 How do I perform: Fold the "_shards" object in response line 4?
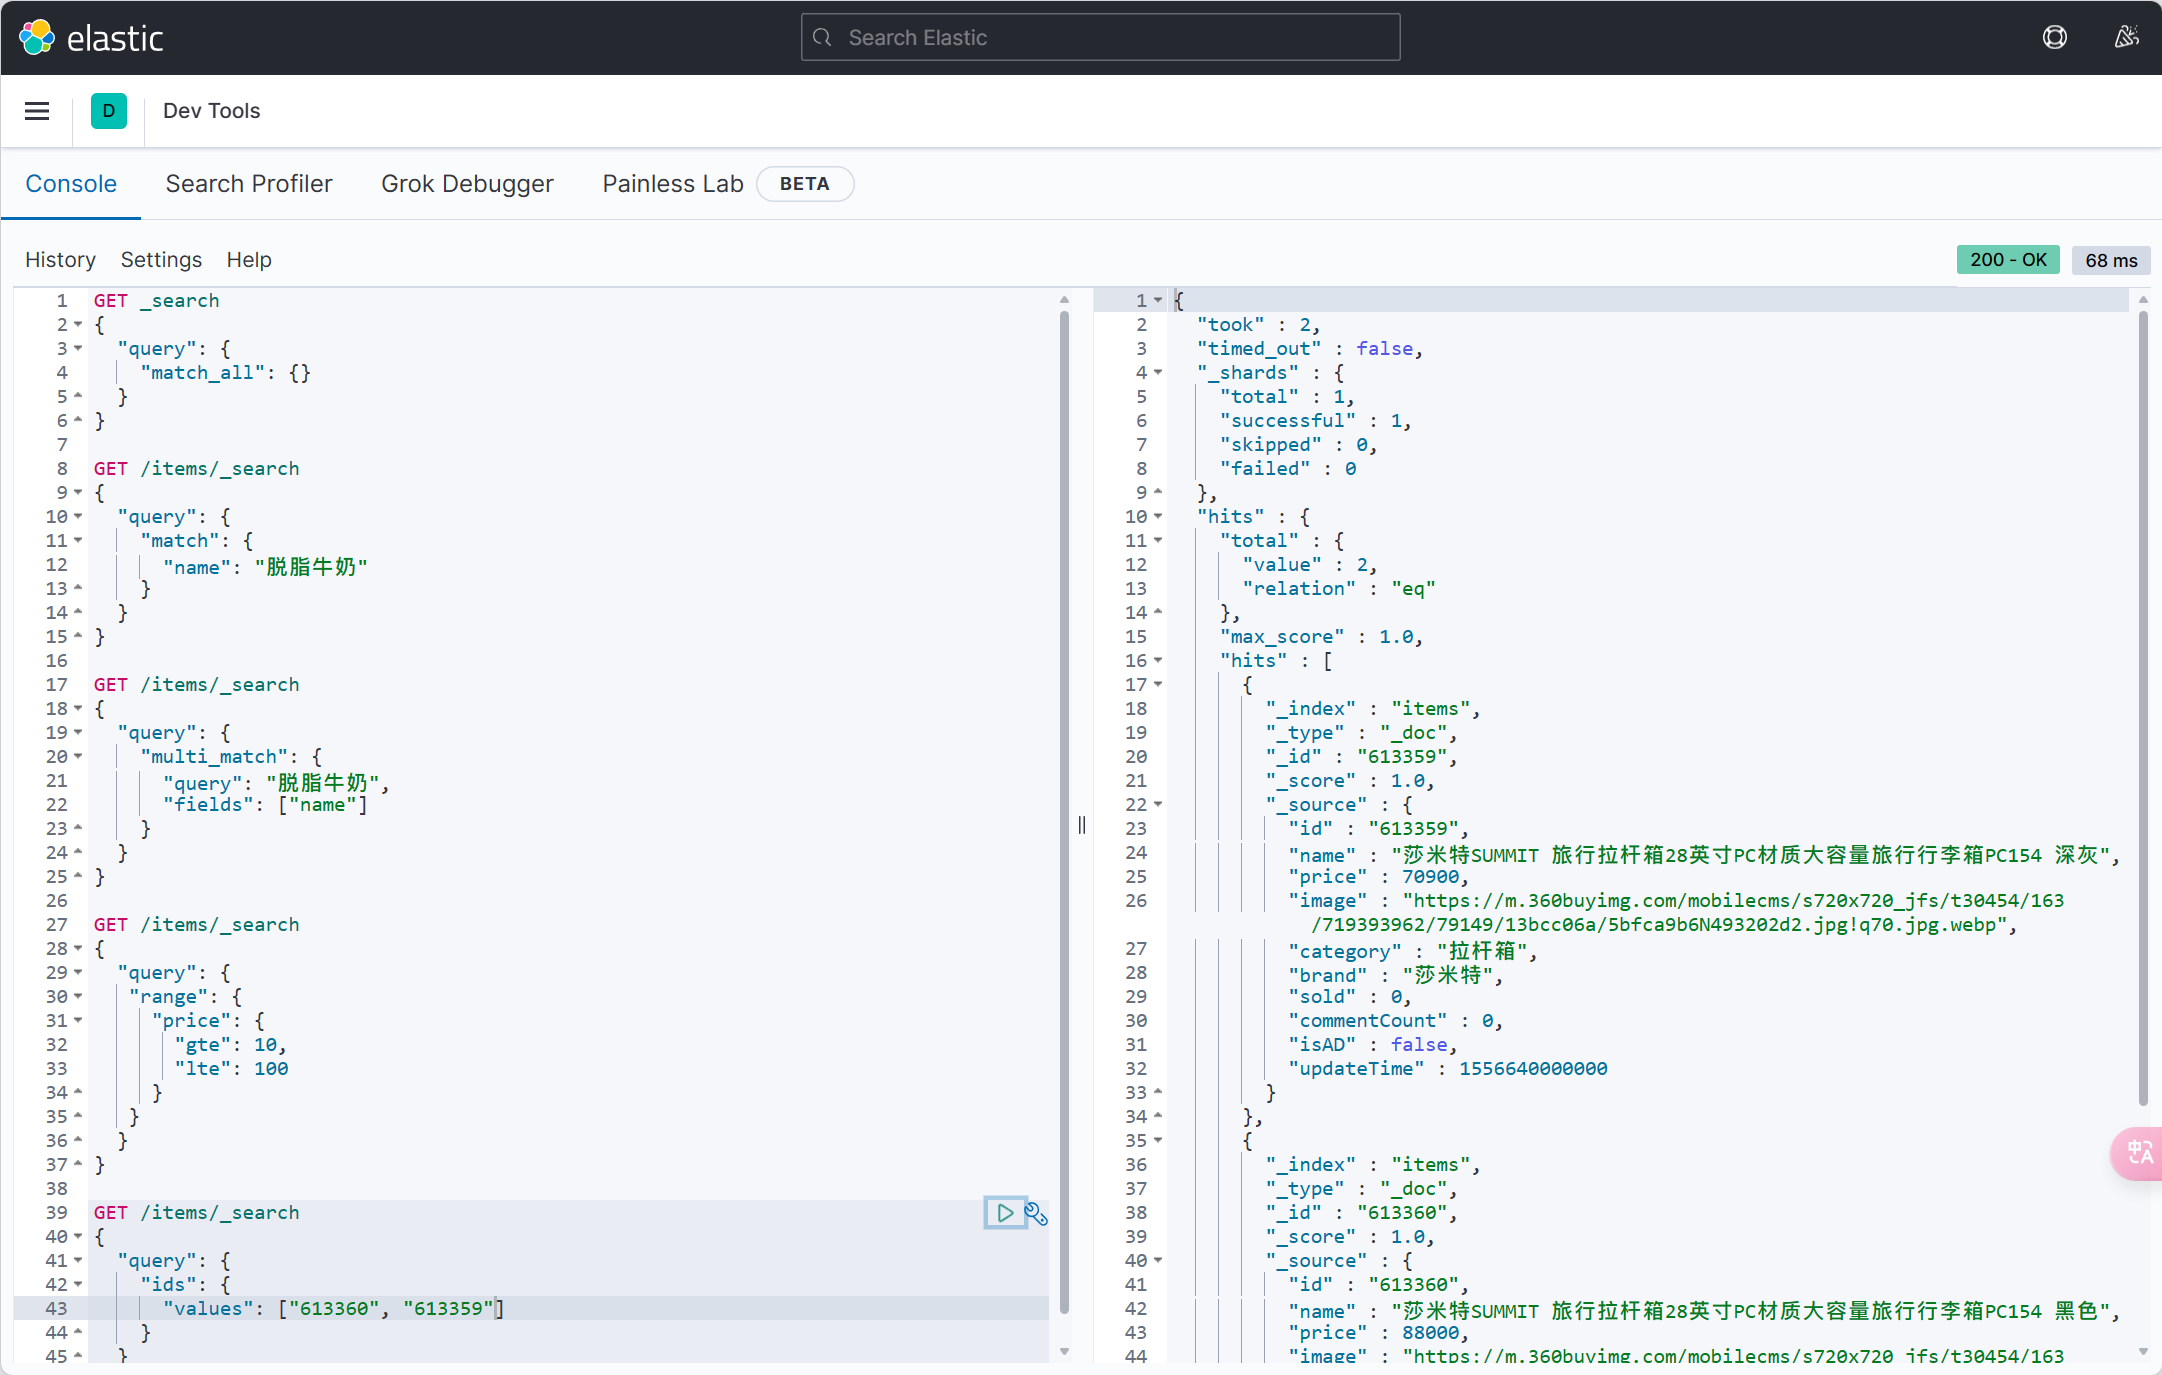(1158, 373)
